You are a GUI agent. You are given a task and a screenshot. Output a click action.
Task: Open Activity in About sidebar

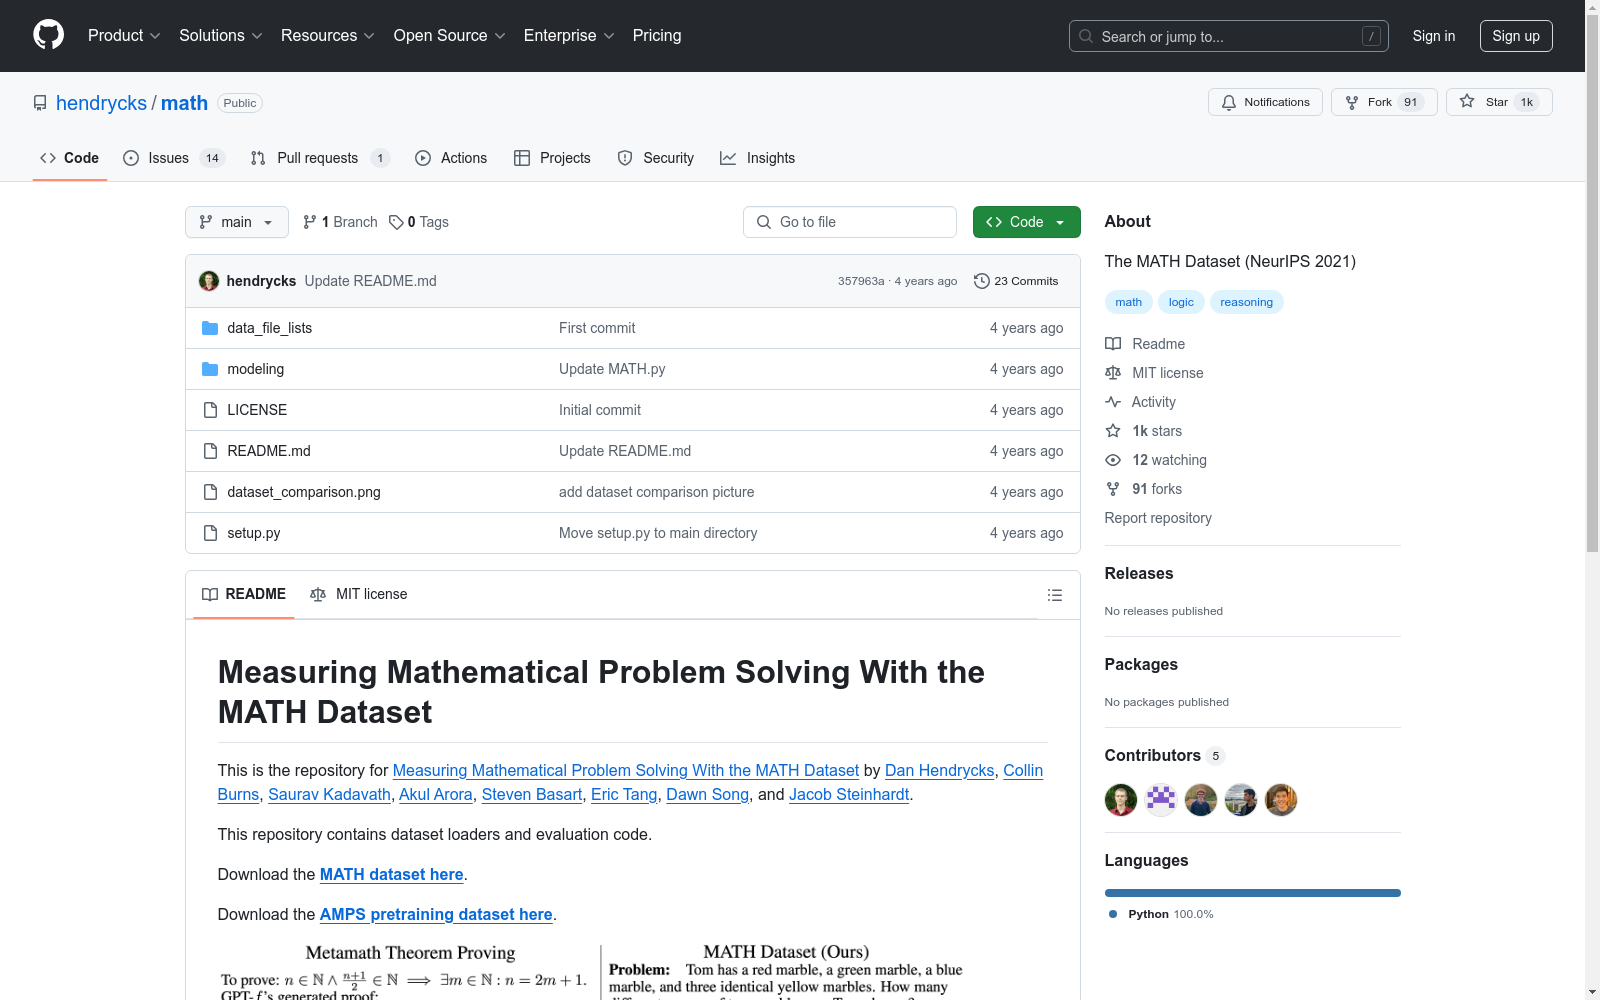click(x=1141, y=402)
